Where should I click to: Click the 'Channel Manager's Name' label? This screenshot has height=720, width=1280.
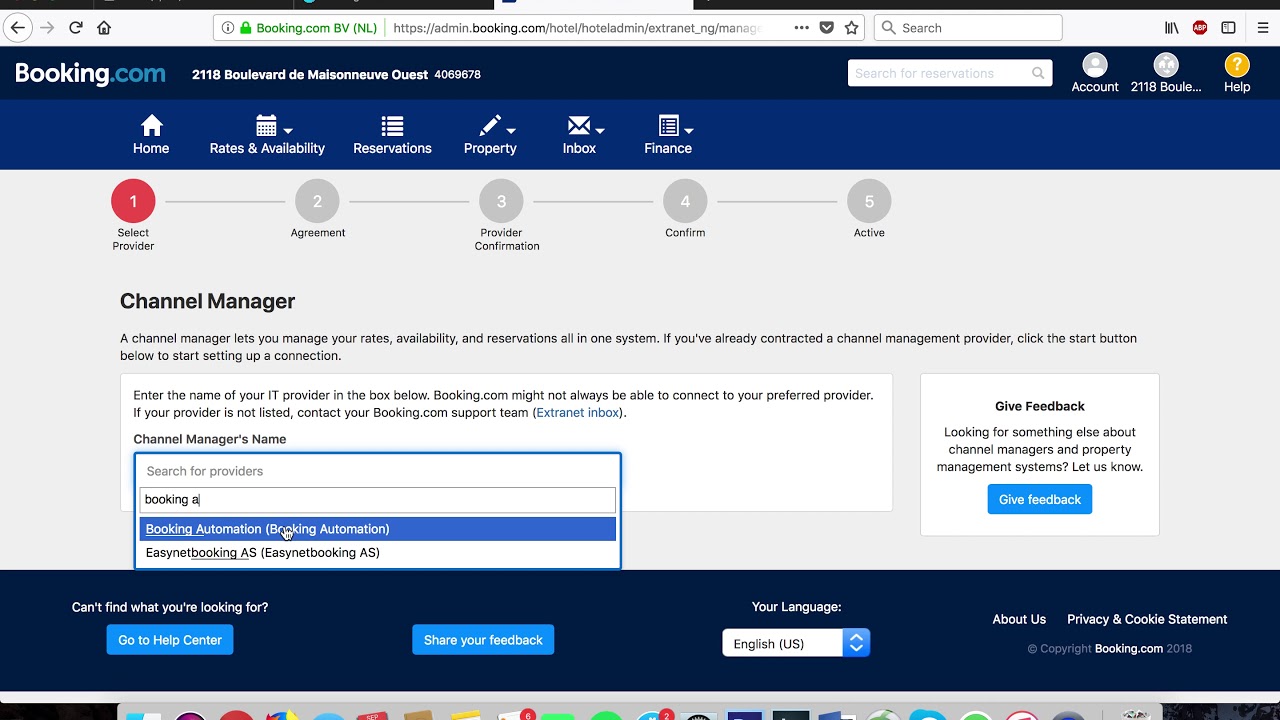[x=210, y=439]
